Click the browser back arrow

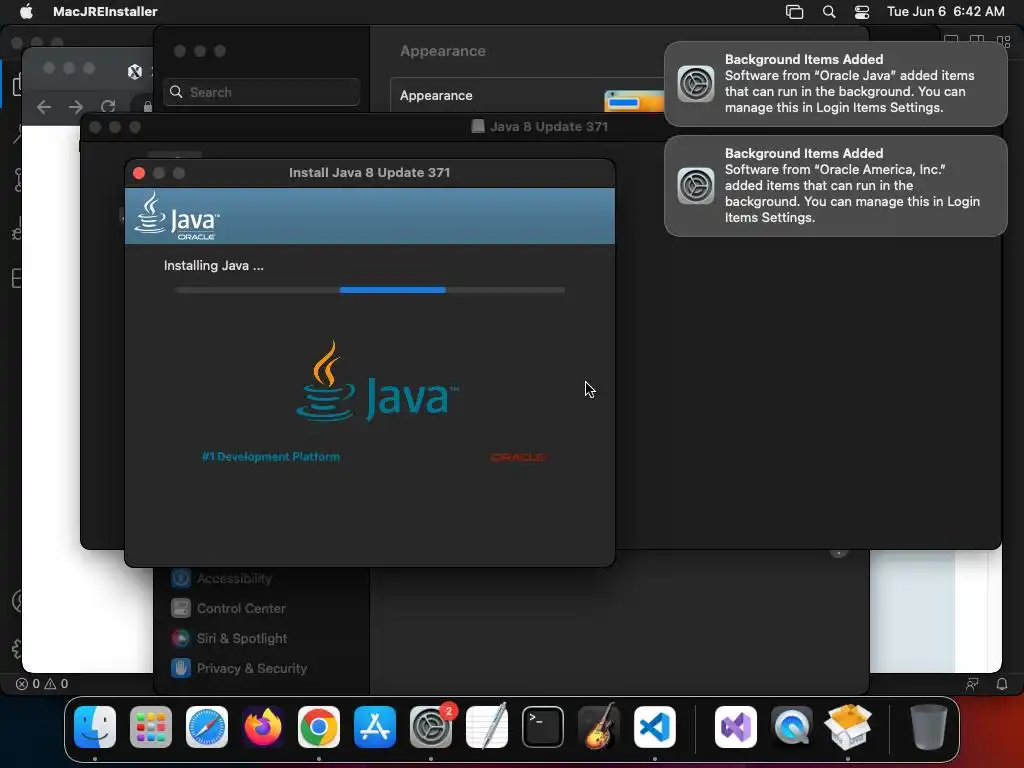click(44, 106)
